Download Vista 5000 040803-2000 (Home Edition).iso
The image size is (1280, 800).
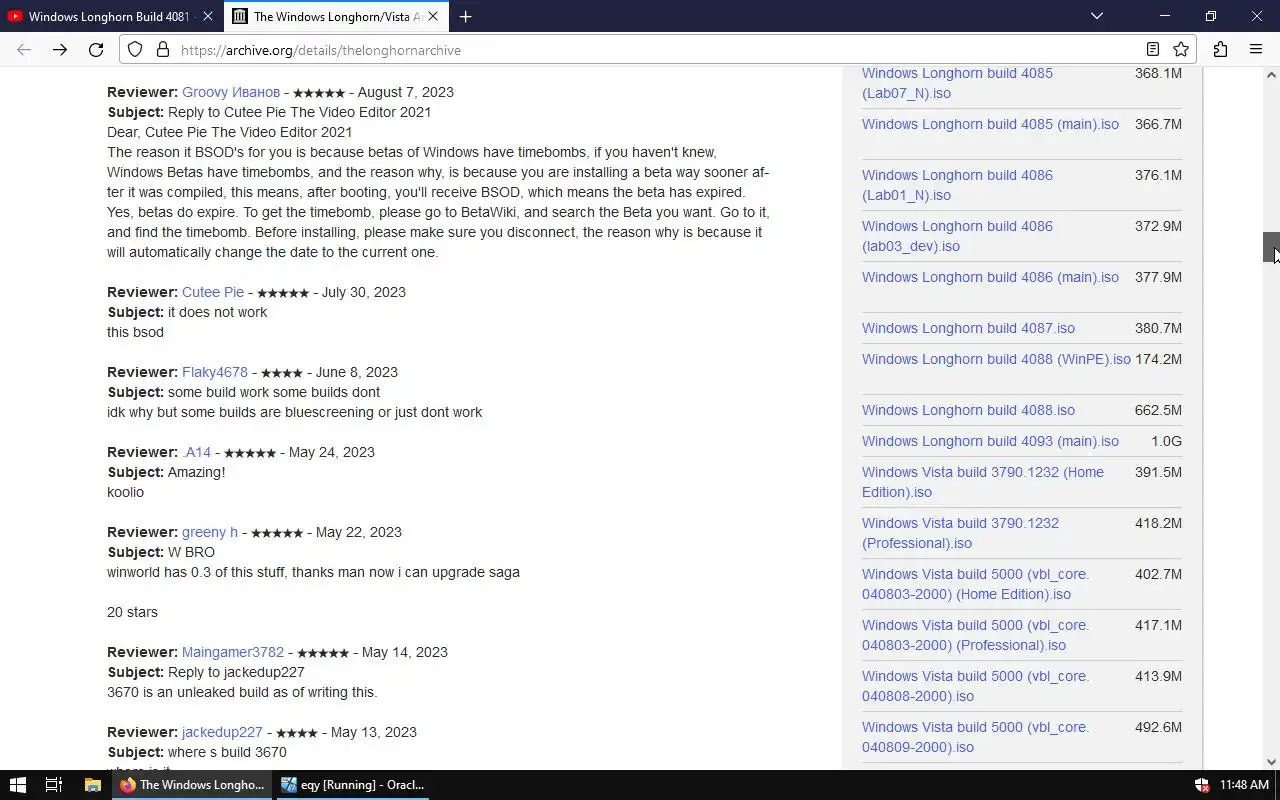pyautogui.click(x=975, y=584)
